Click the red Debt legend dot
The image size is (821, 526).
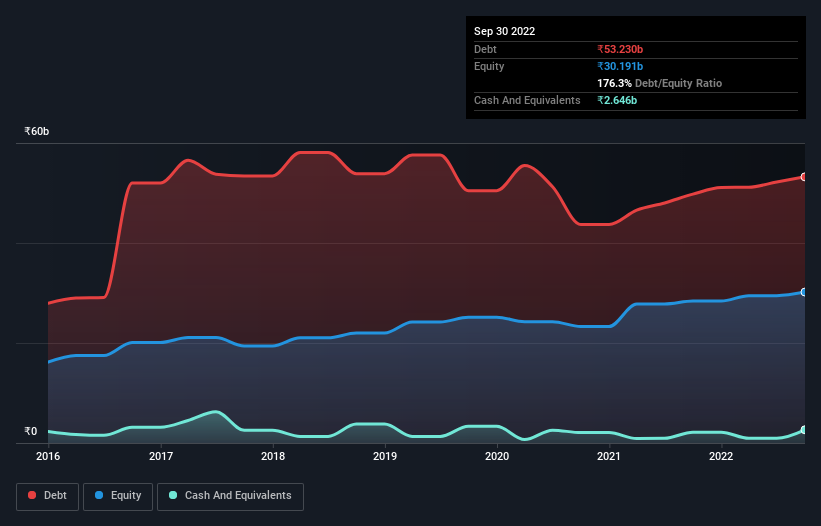(x=32, y=495)
